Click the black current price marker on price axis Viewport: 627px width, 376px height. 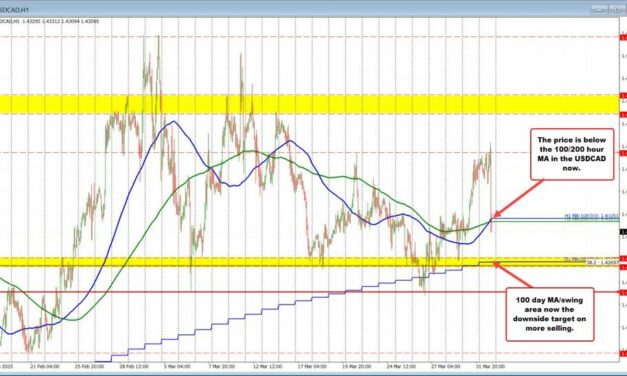623,232
